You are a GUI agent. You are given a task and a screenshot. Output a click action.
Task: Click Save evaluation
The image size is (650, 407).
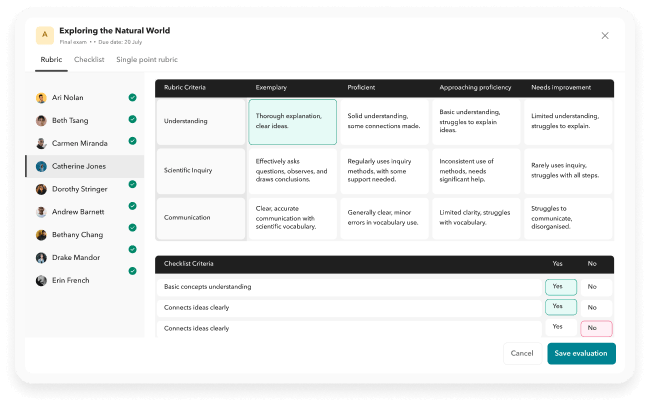tap(581, 354)
